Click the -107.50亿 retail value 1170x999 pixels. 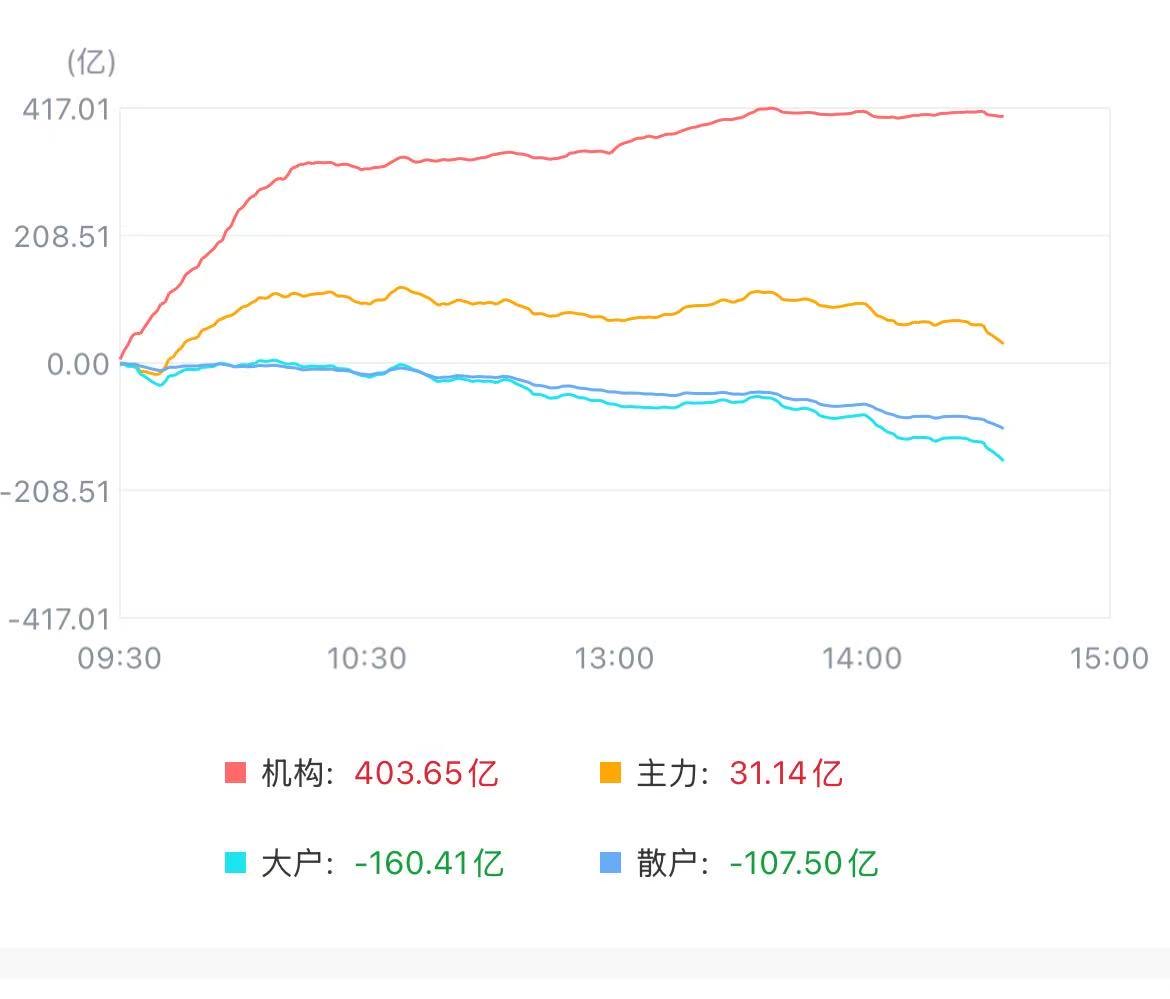coord(804,862)
